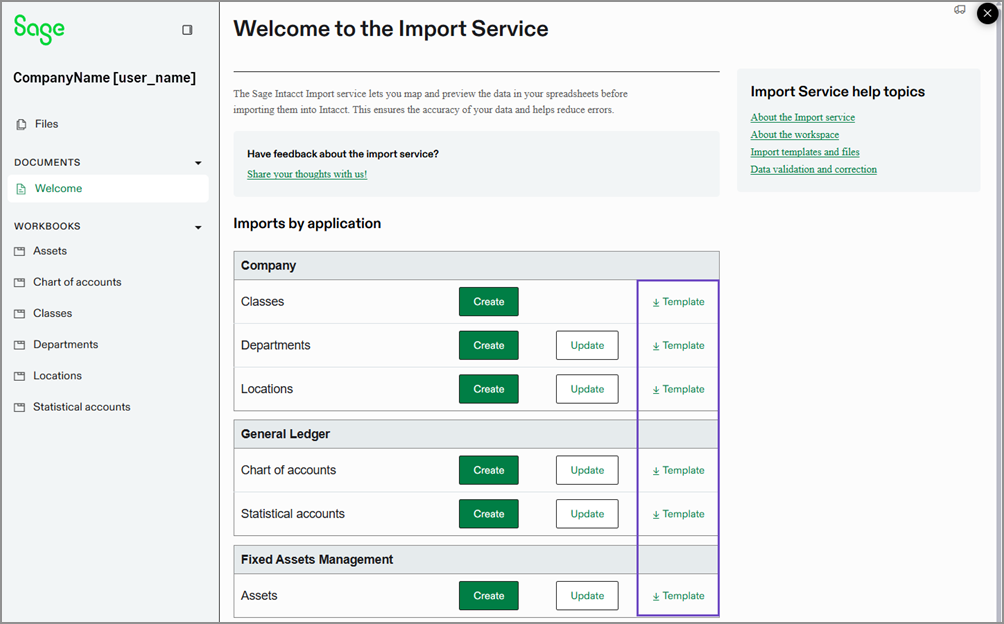Click the cart icon near top right

(x=959, y=11)
